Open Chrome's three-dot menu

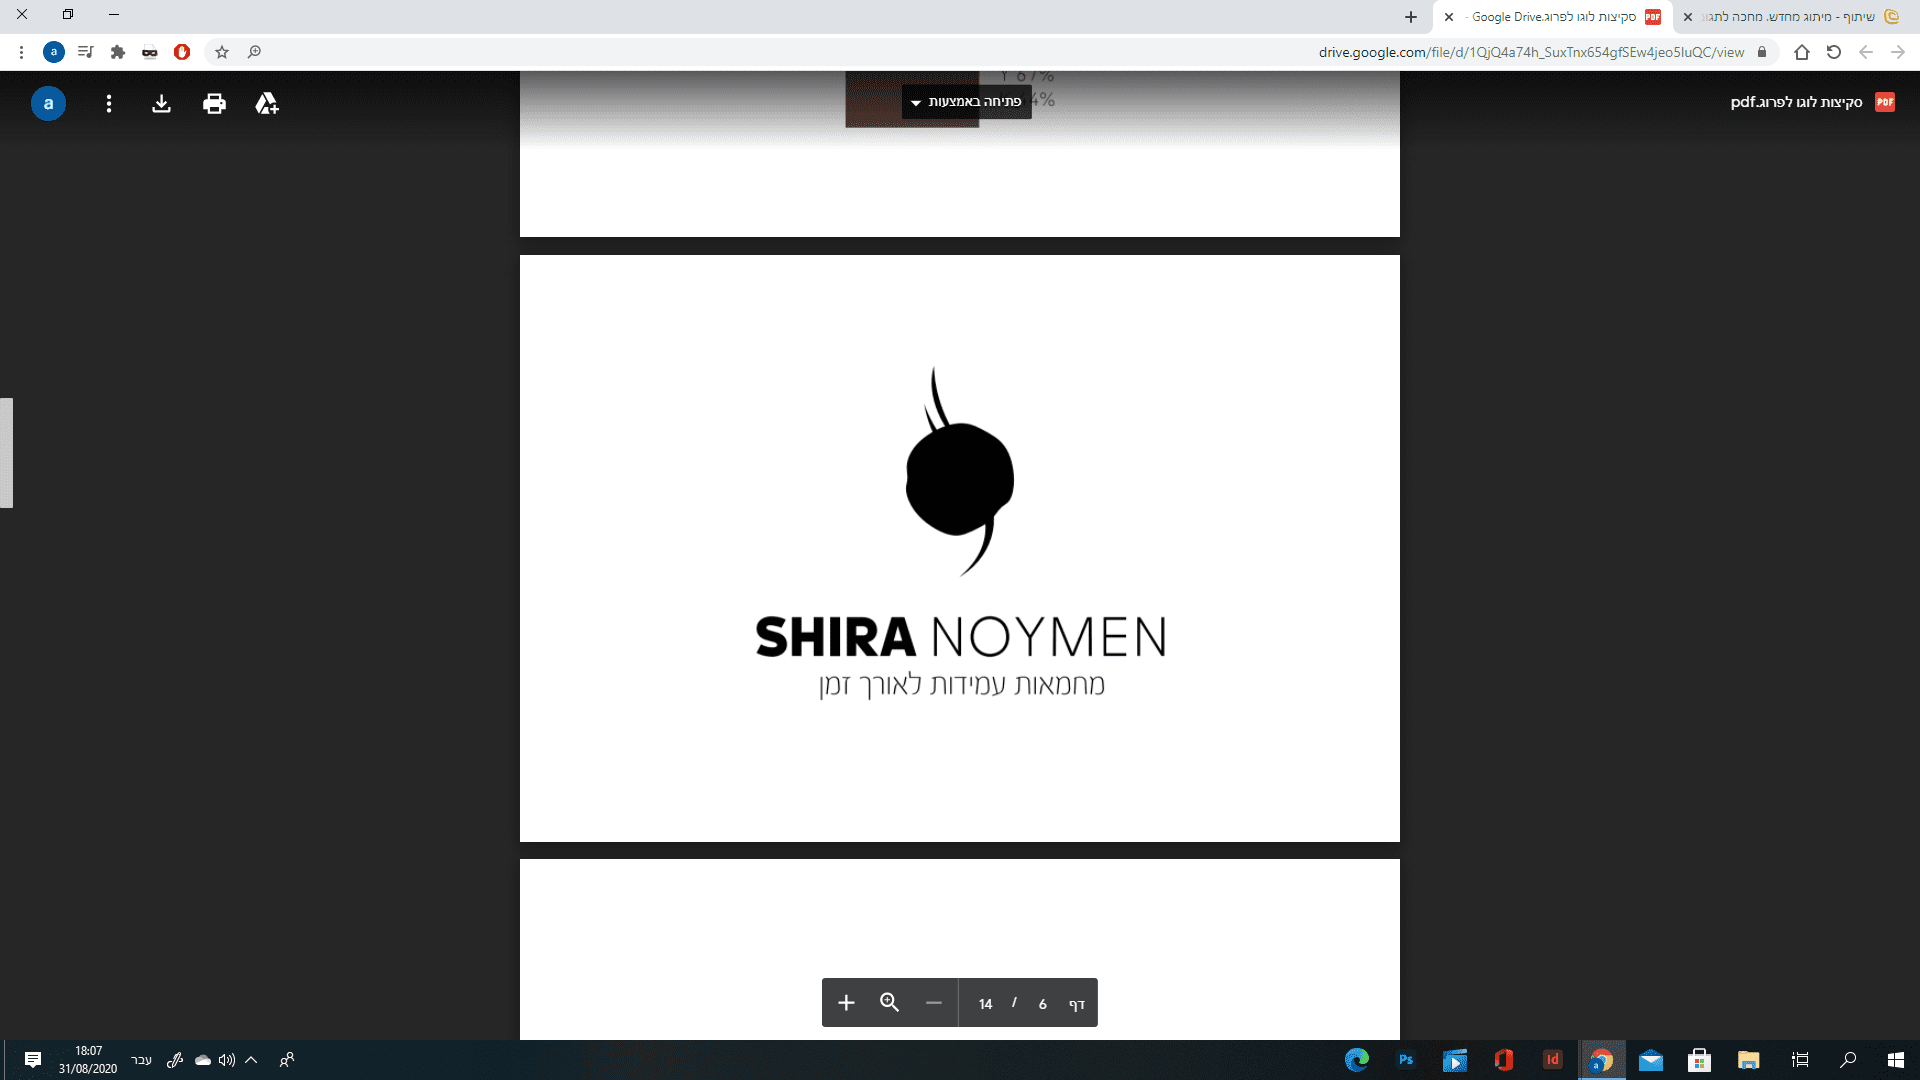tap(21, 52)
